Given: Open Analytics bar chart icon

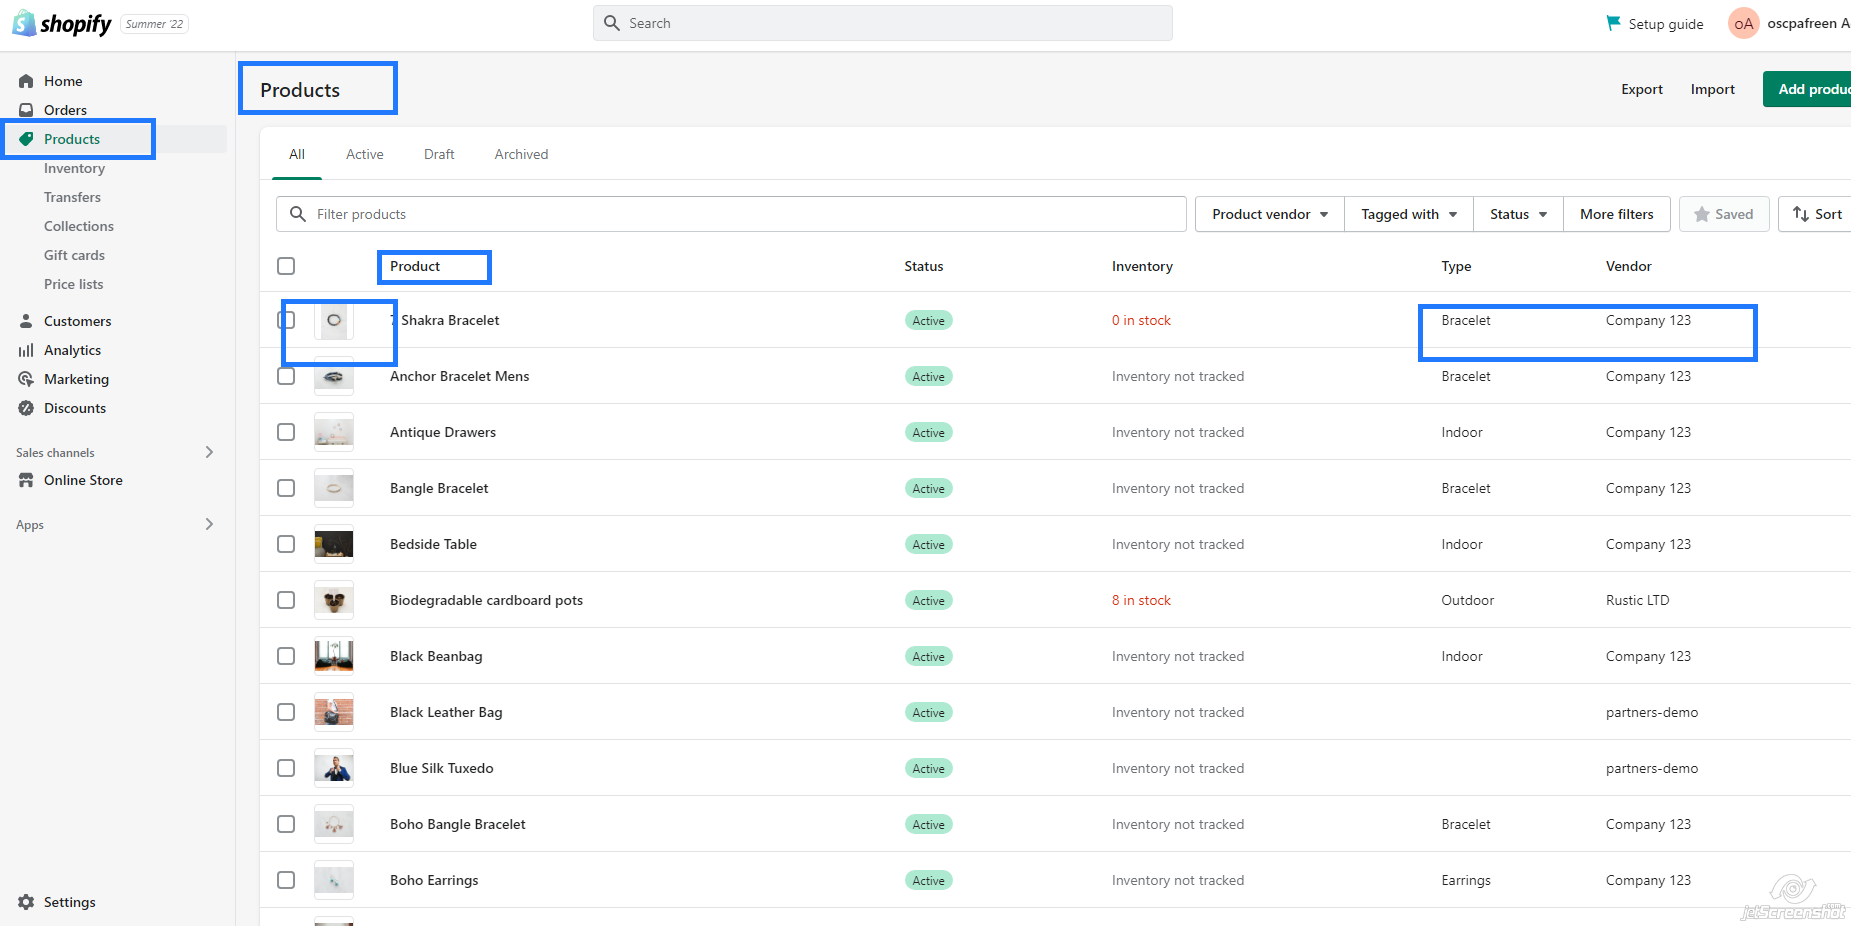Looking at the screenshot, I should 26,350.
